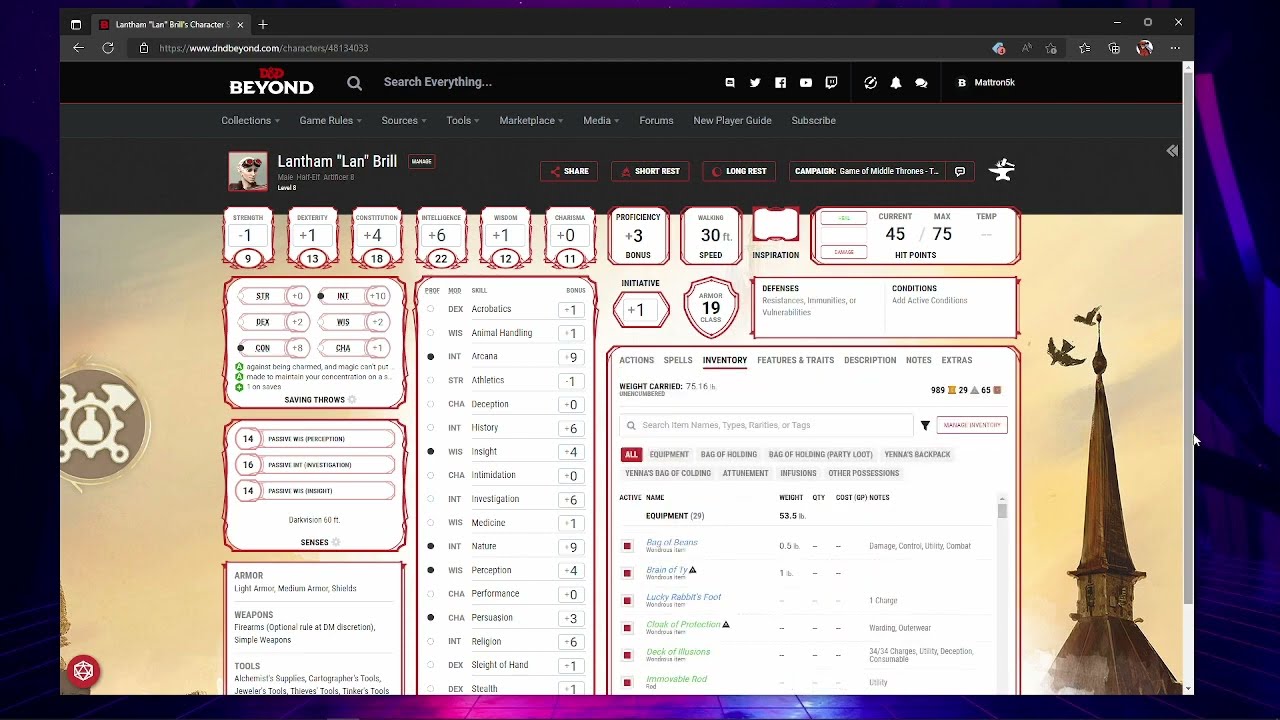Click the inventory search field

coord(766,425)
